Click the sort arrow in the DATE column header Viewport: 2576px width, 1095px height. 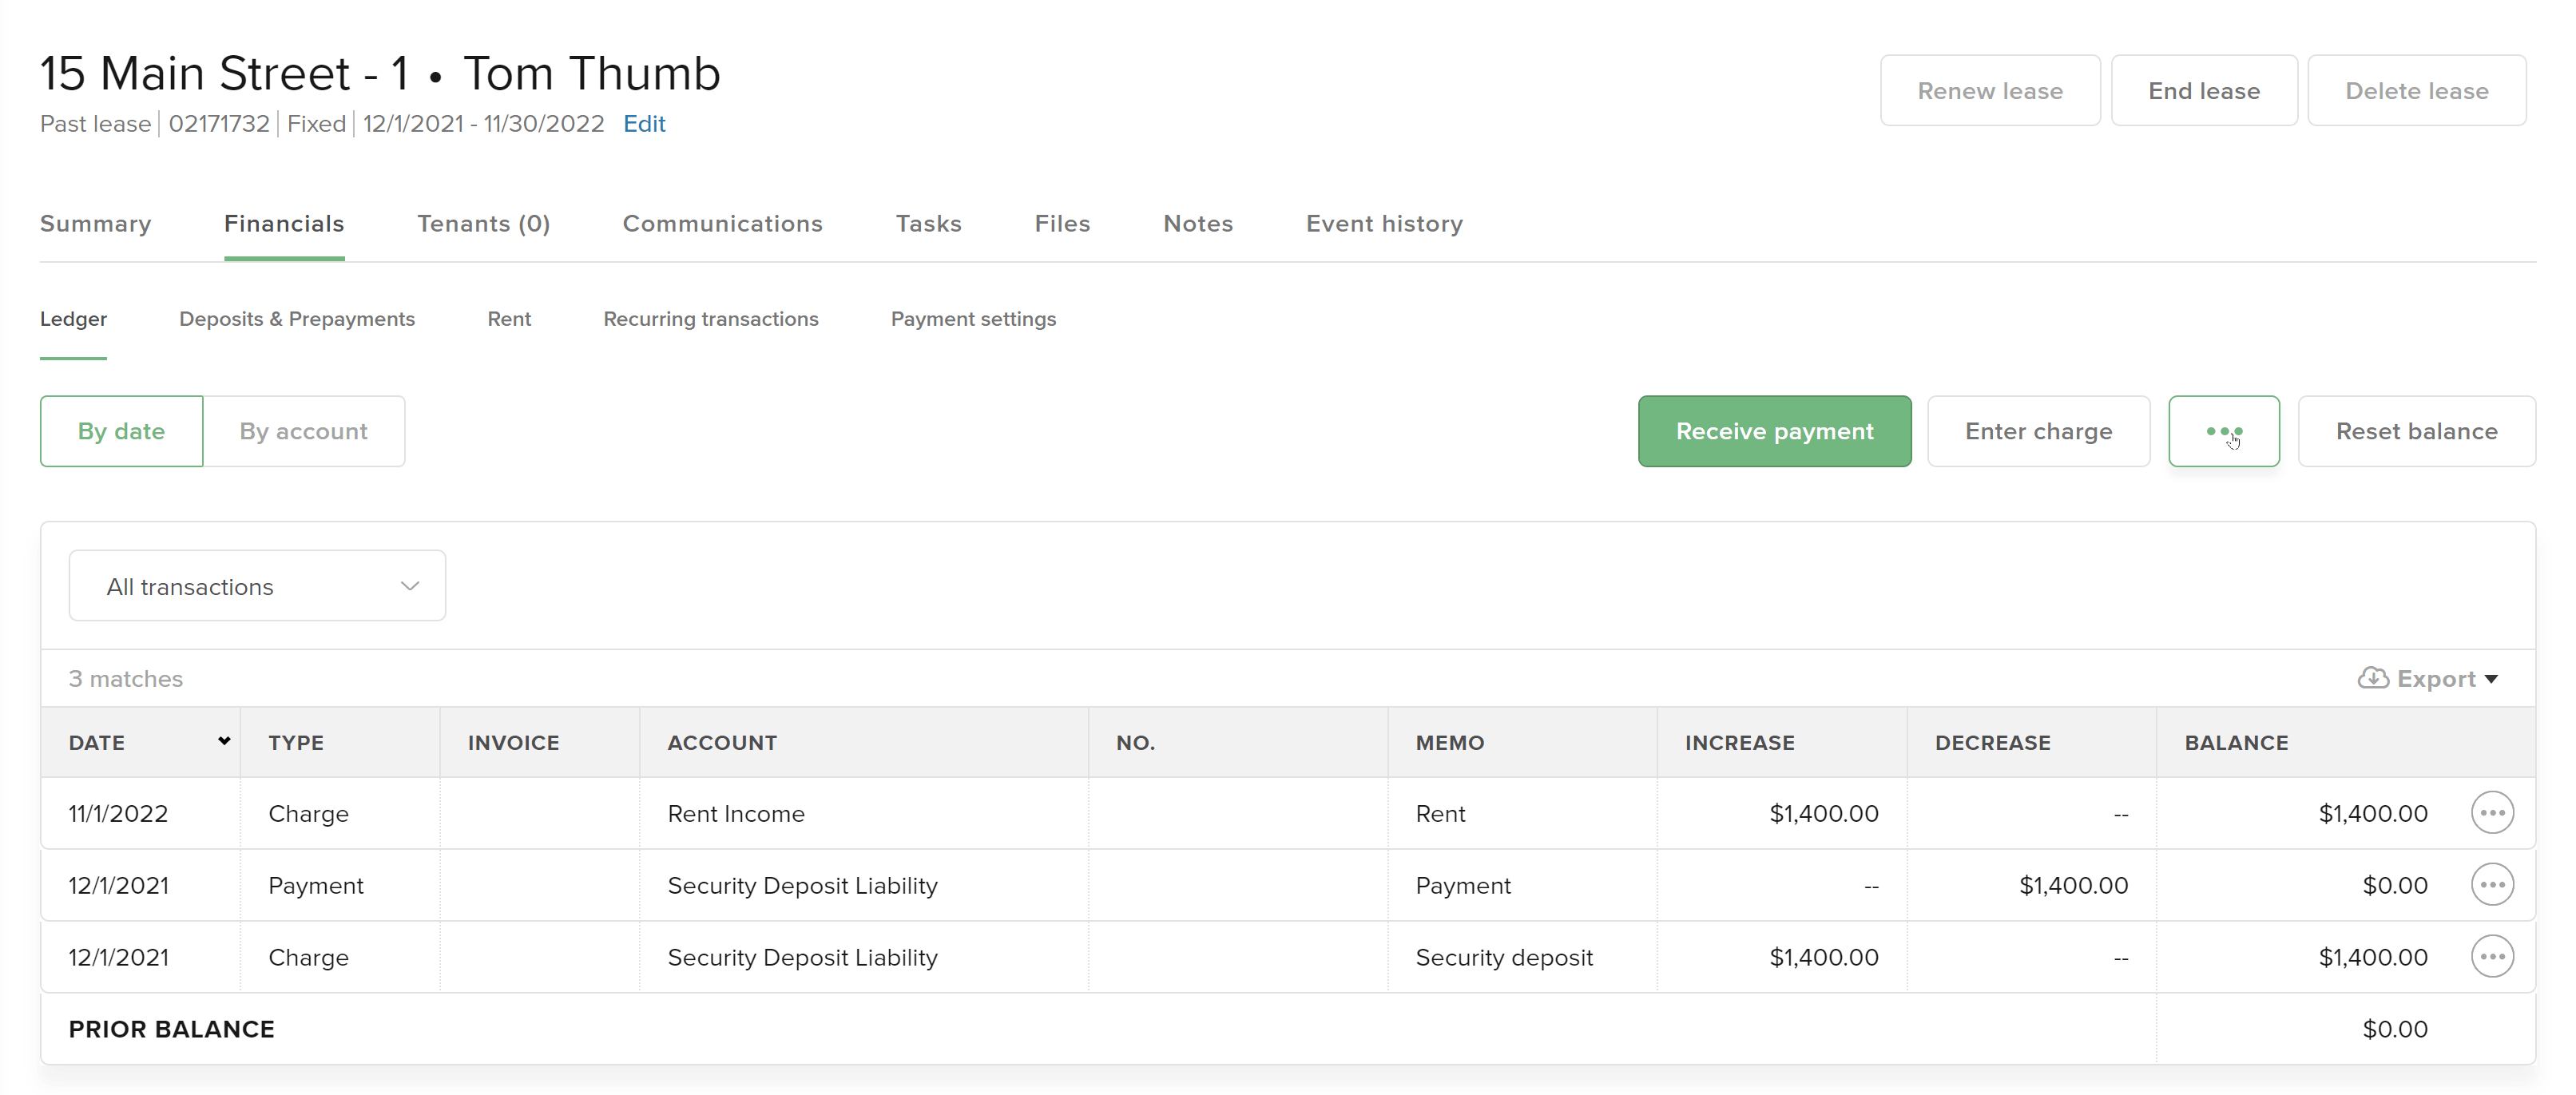[222, 741]
